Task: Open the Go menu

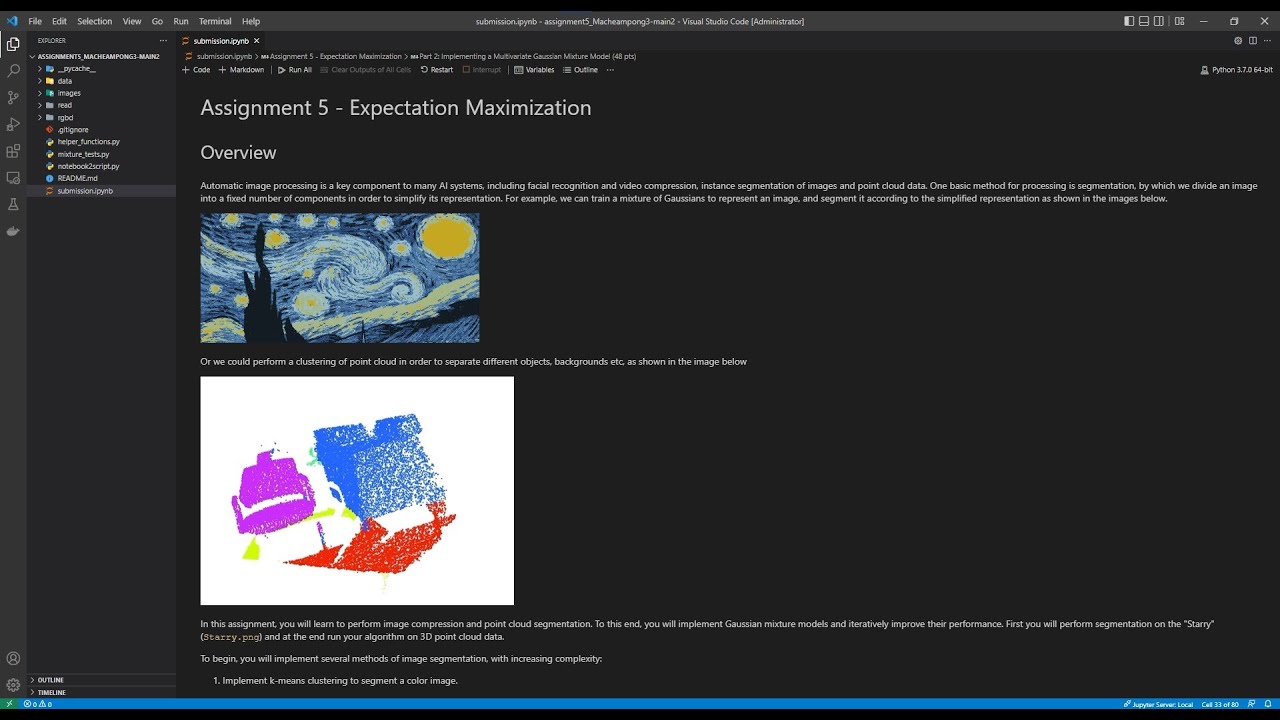Action: [157, 21]
